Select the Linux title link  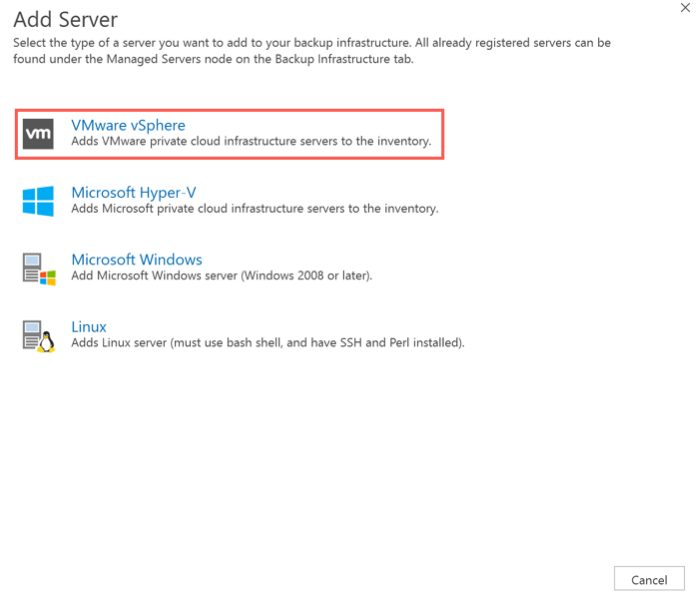tap(89, 326)
